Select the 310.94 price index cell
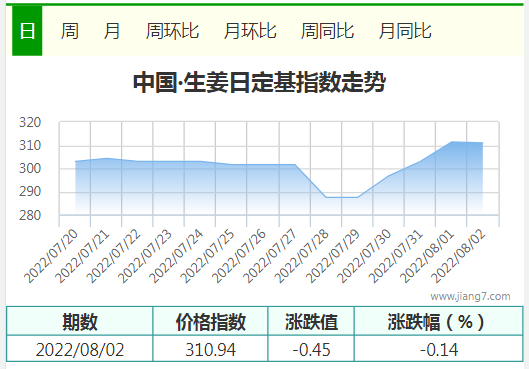Image resolution: width=529 pixels, height=369 pixels. click(210, 349)
